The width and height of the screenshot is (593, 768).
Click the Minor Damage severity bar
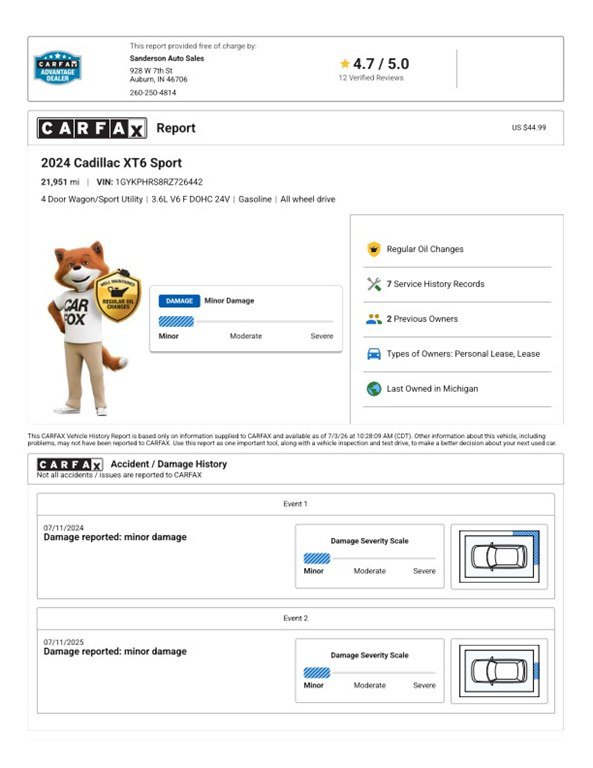pos(246,322)
